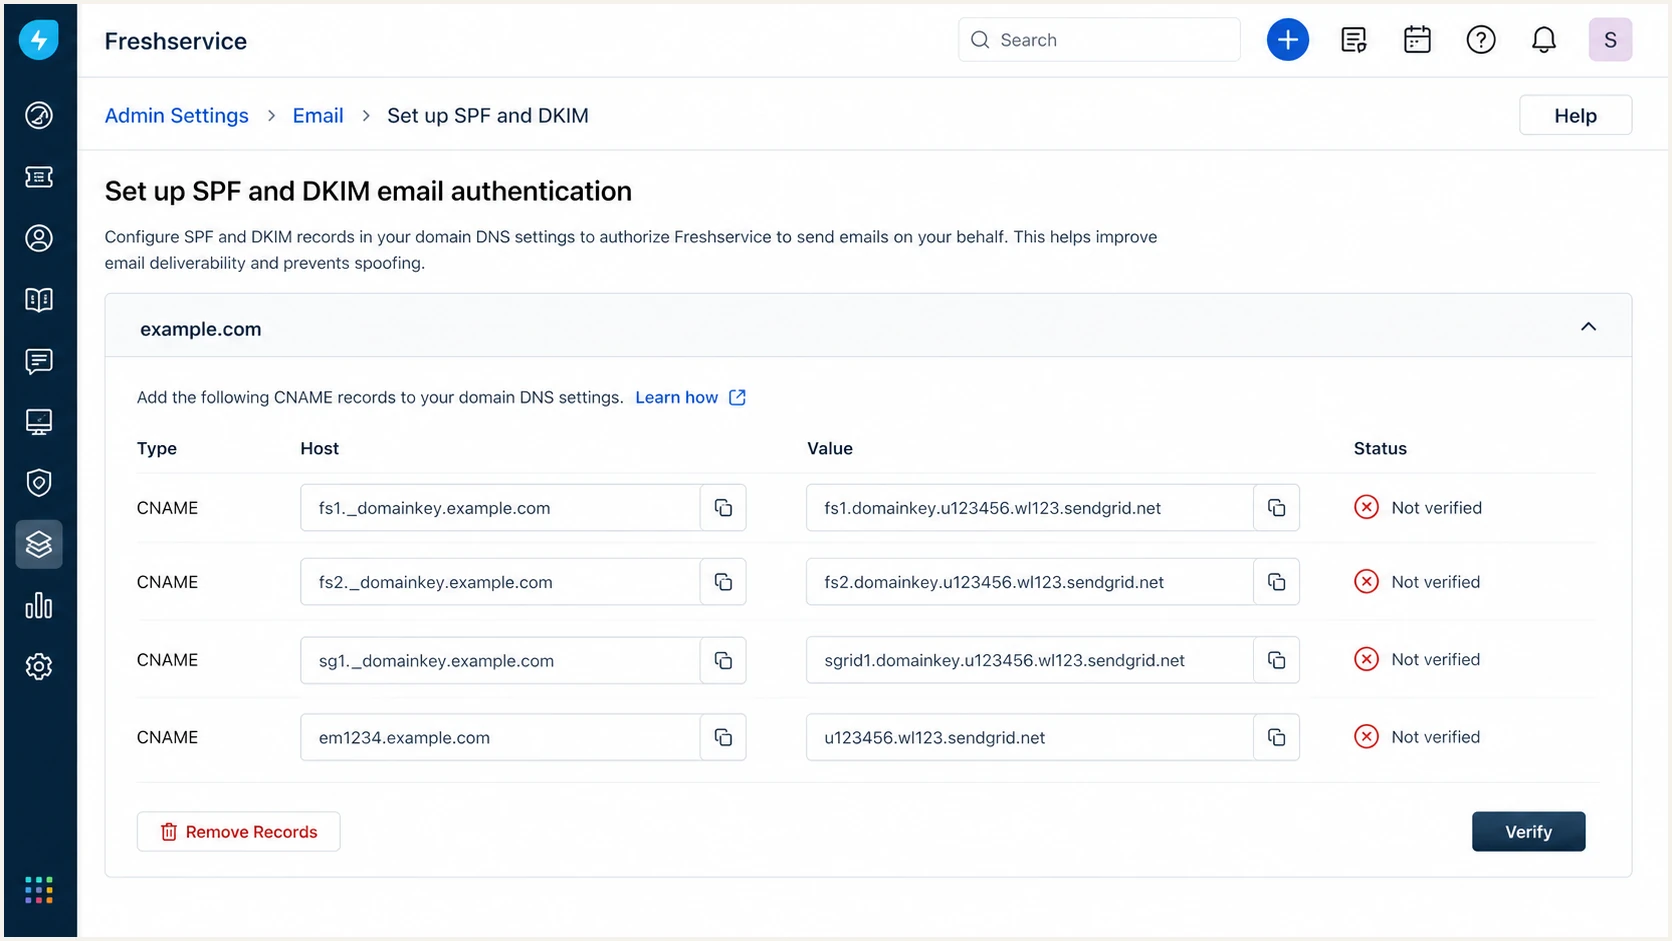Click the u123456.wl123.sendgrid.net value field
1672x941 pixels.
coord(1030,737)
